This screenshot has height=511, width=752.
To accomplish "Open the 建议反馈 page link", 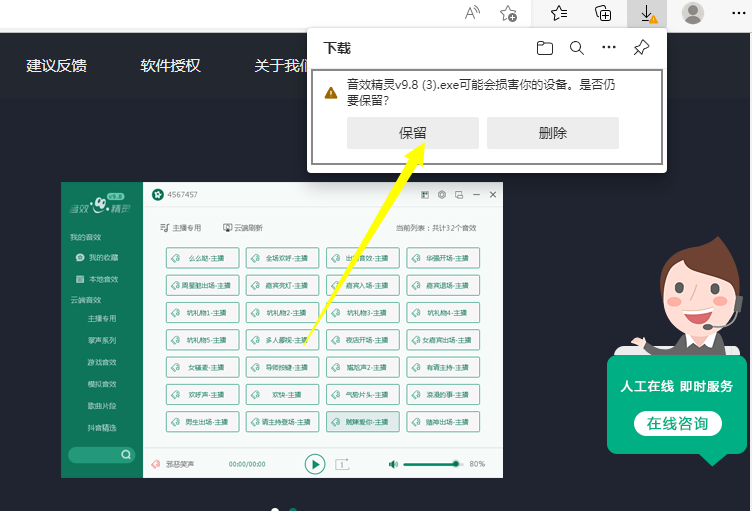I will [56, 66].
